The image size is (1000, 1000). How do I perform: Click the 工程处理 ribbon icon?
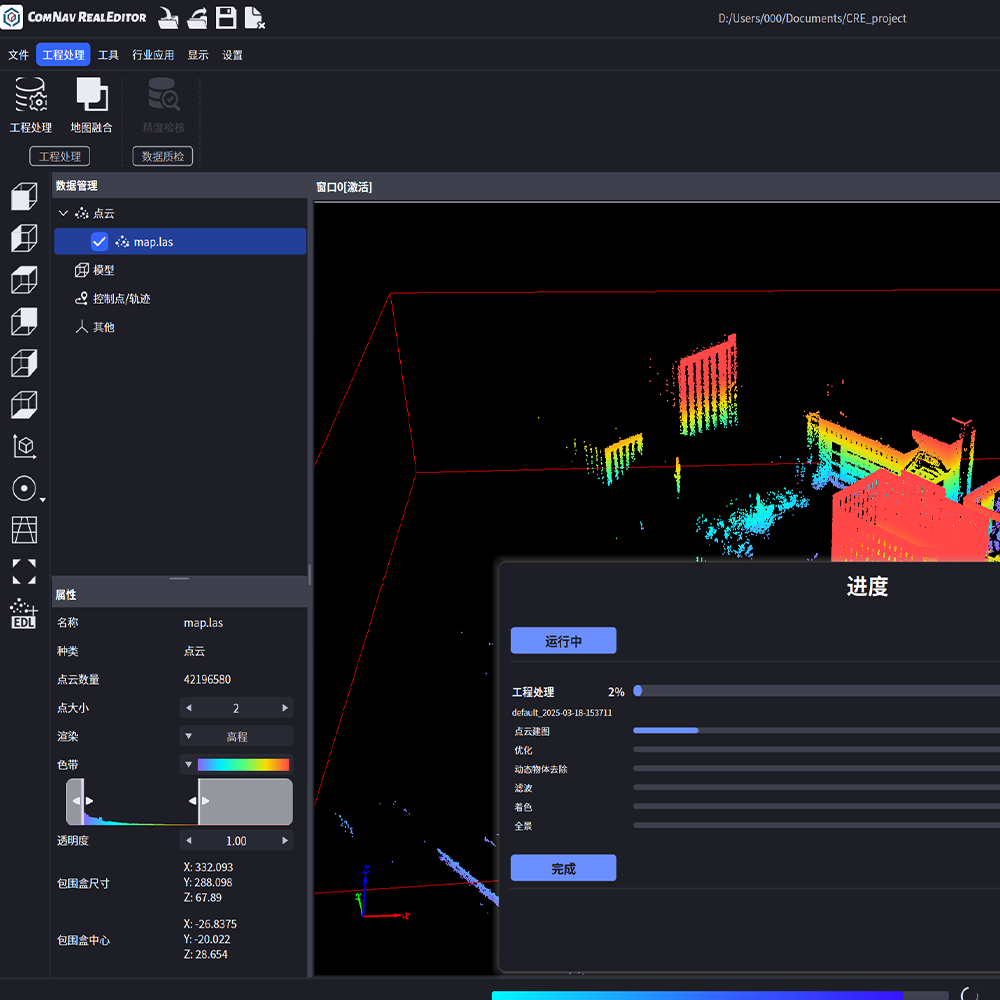click(x=30, y=96)
